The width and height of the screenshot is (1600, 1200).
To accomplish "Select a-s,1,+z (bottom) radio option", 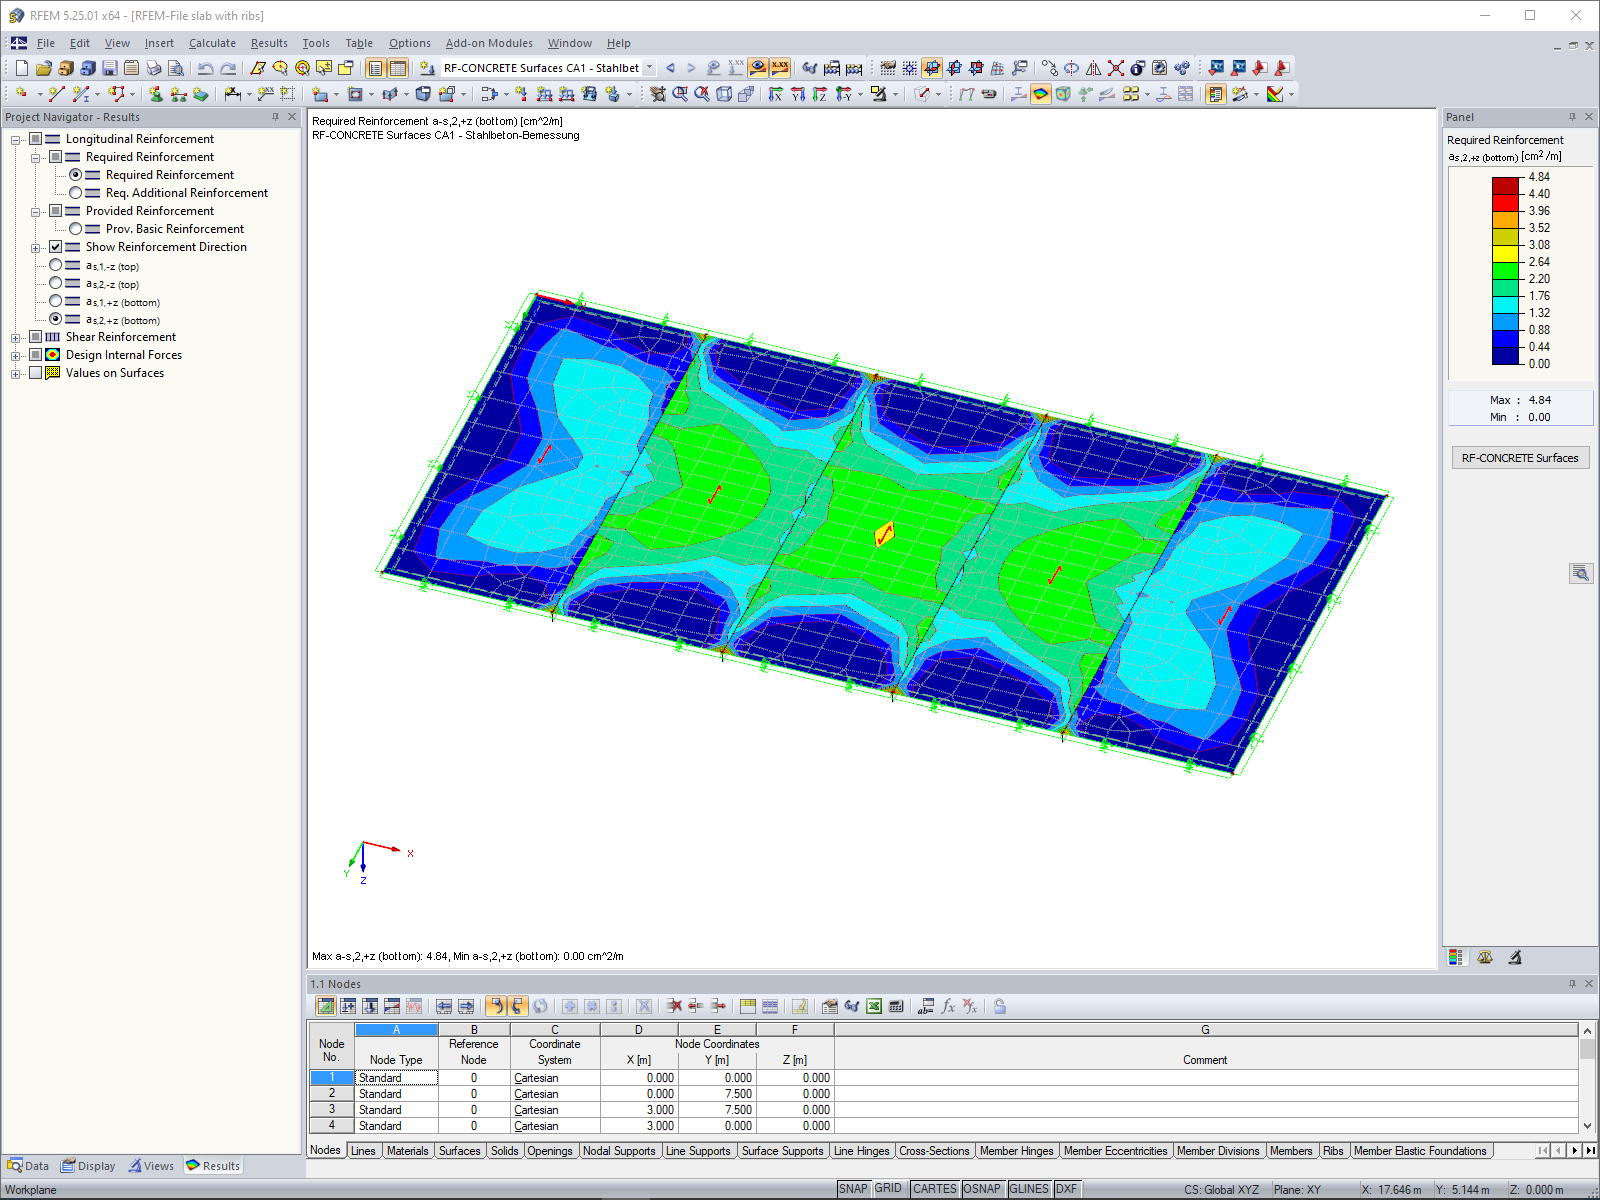I will click(x=56, y=301).
